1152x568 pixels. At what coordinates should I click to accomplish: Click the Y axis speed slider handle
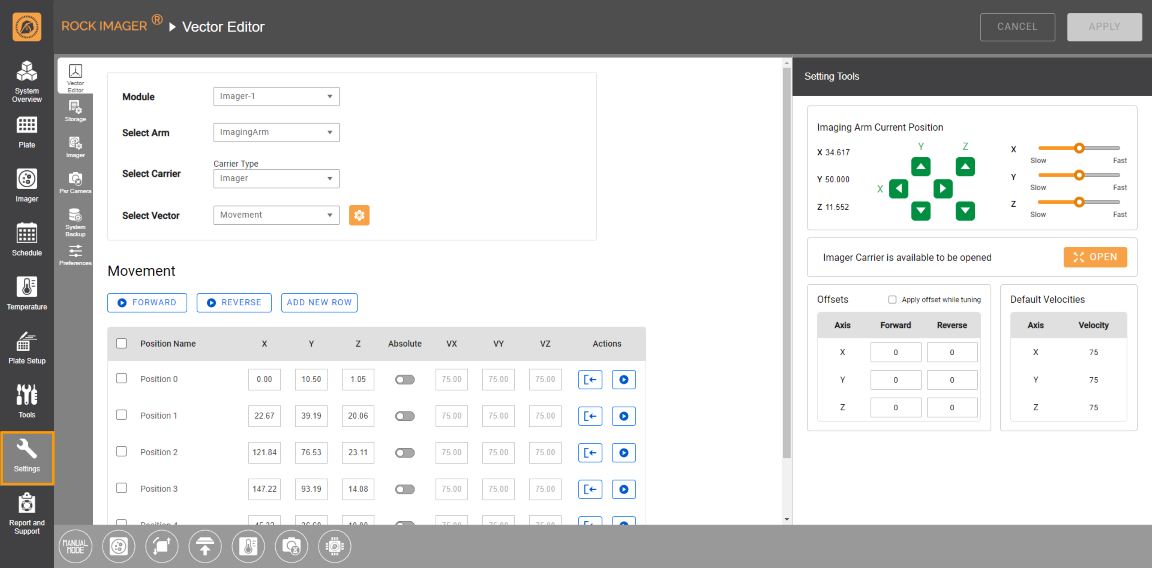pyautogui.click(x=1079, y=175)
